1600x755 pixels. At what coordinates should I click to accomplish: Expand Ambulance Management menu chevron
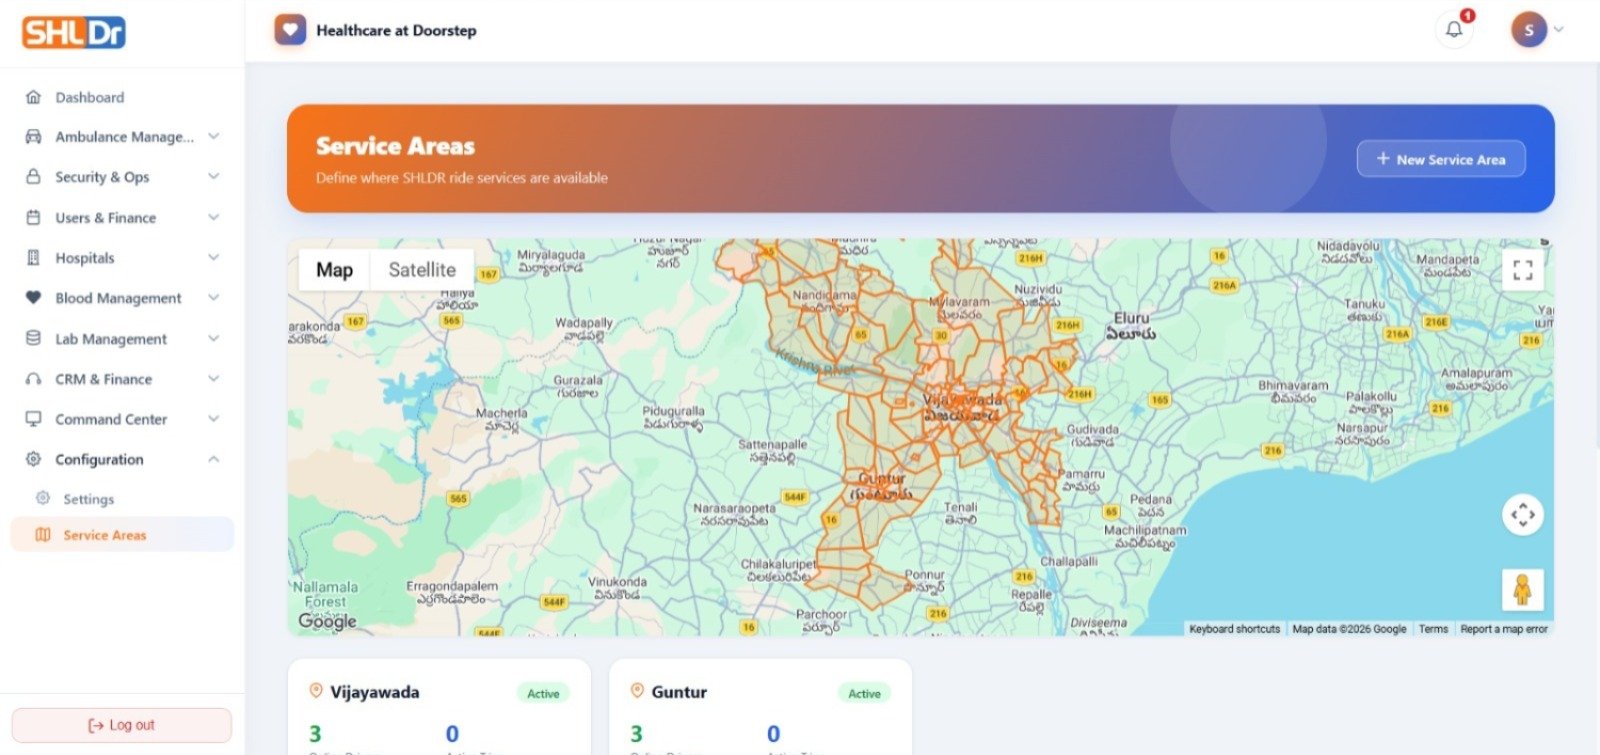(213, 137)
